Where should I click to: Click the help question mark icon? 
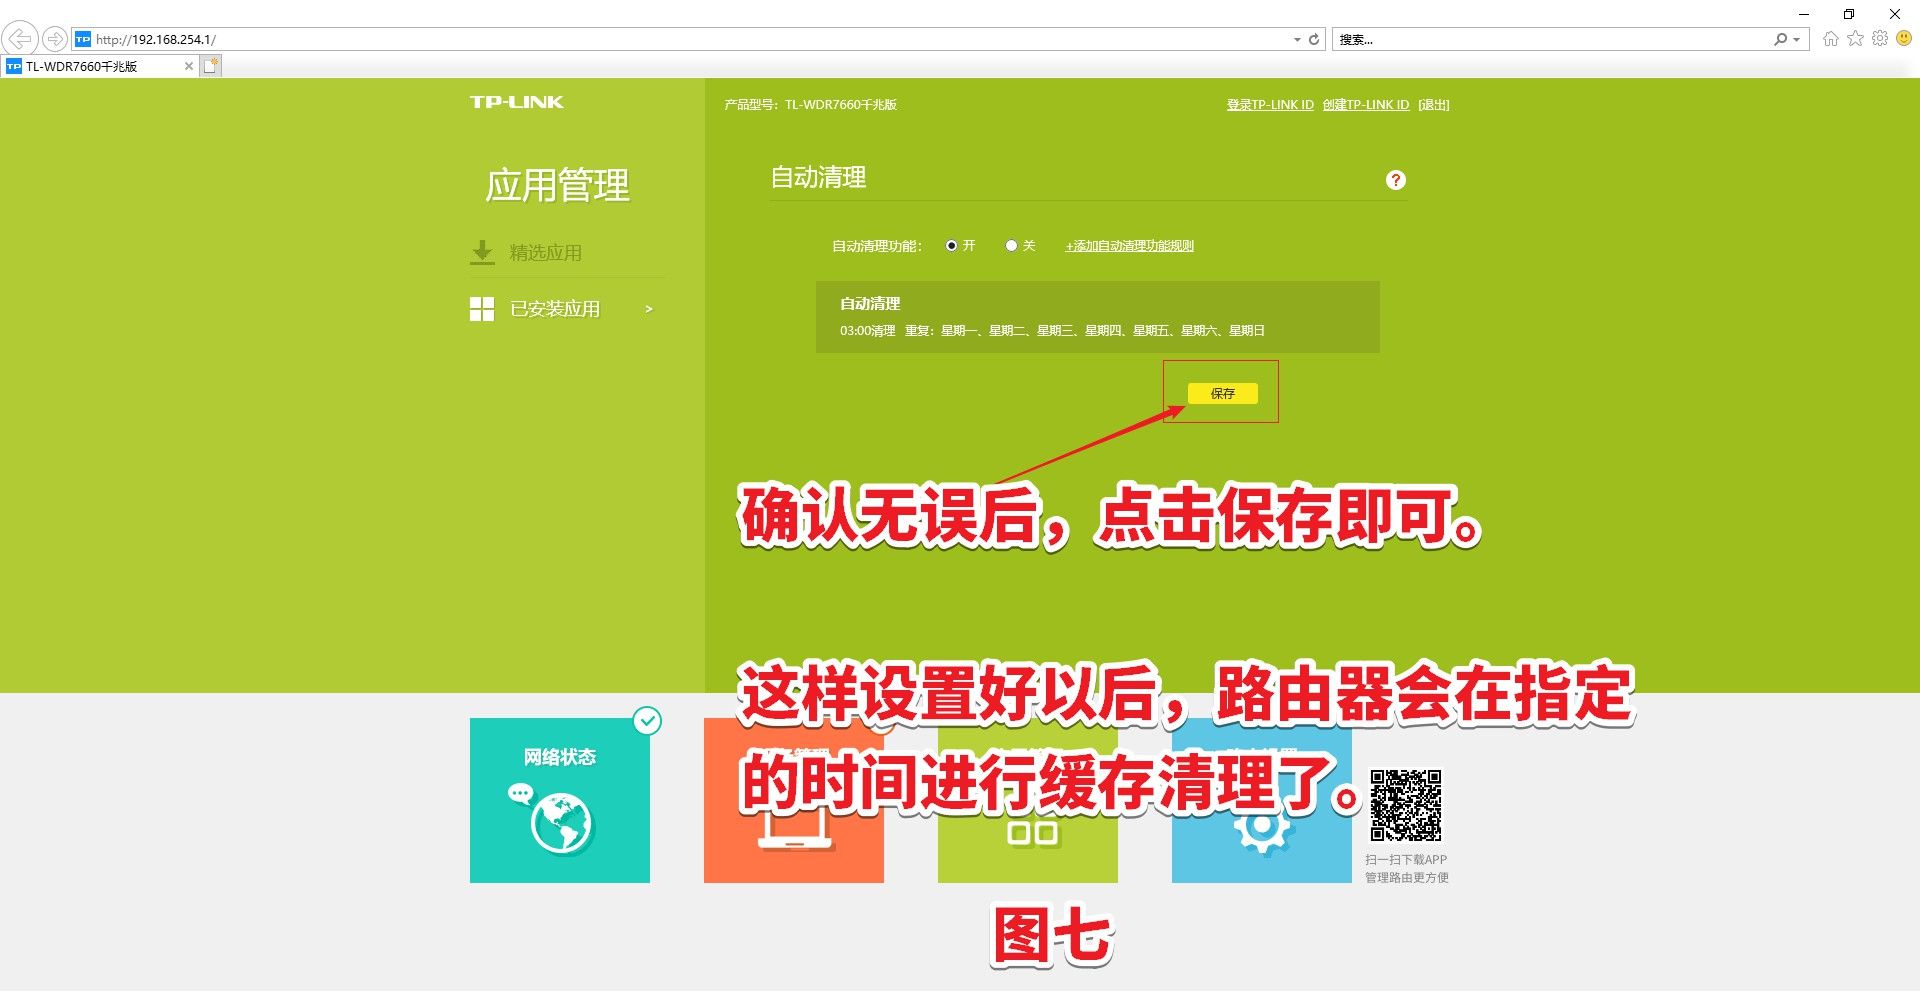pyautogui.click(x=1395, y=180)
